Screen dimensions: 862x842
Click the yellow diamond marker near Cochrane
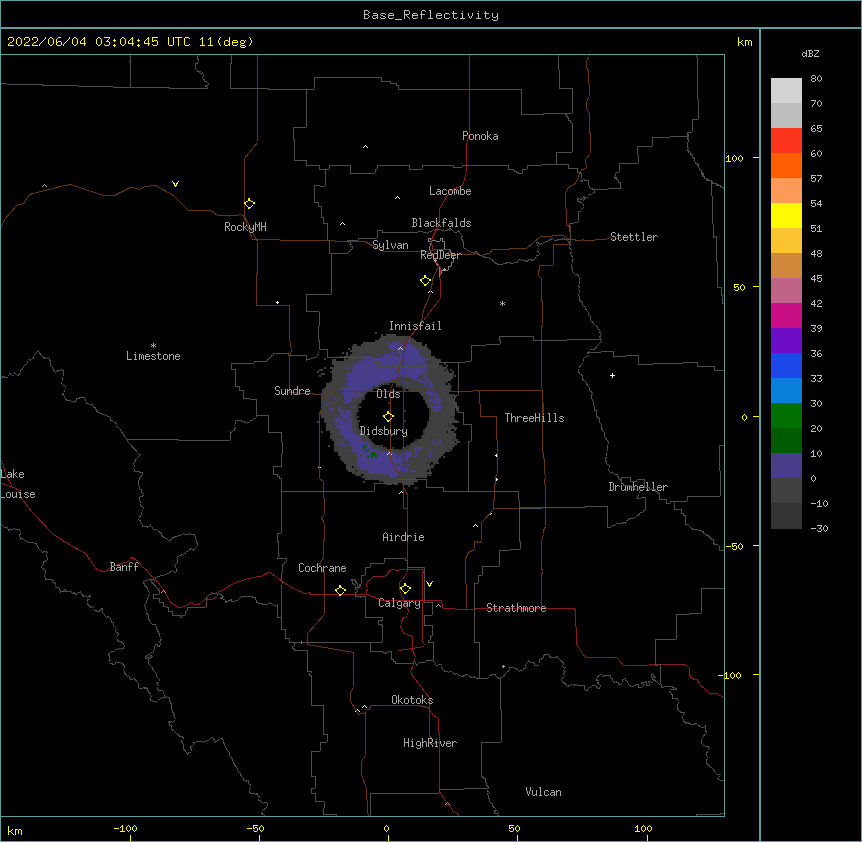(x=340, y=590)
